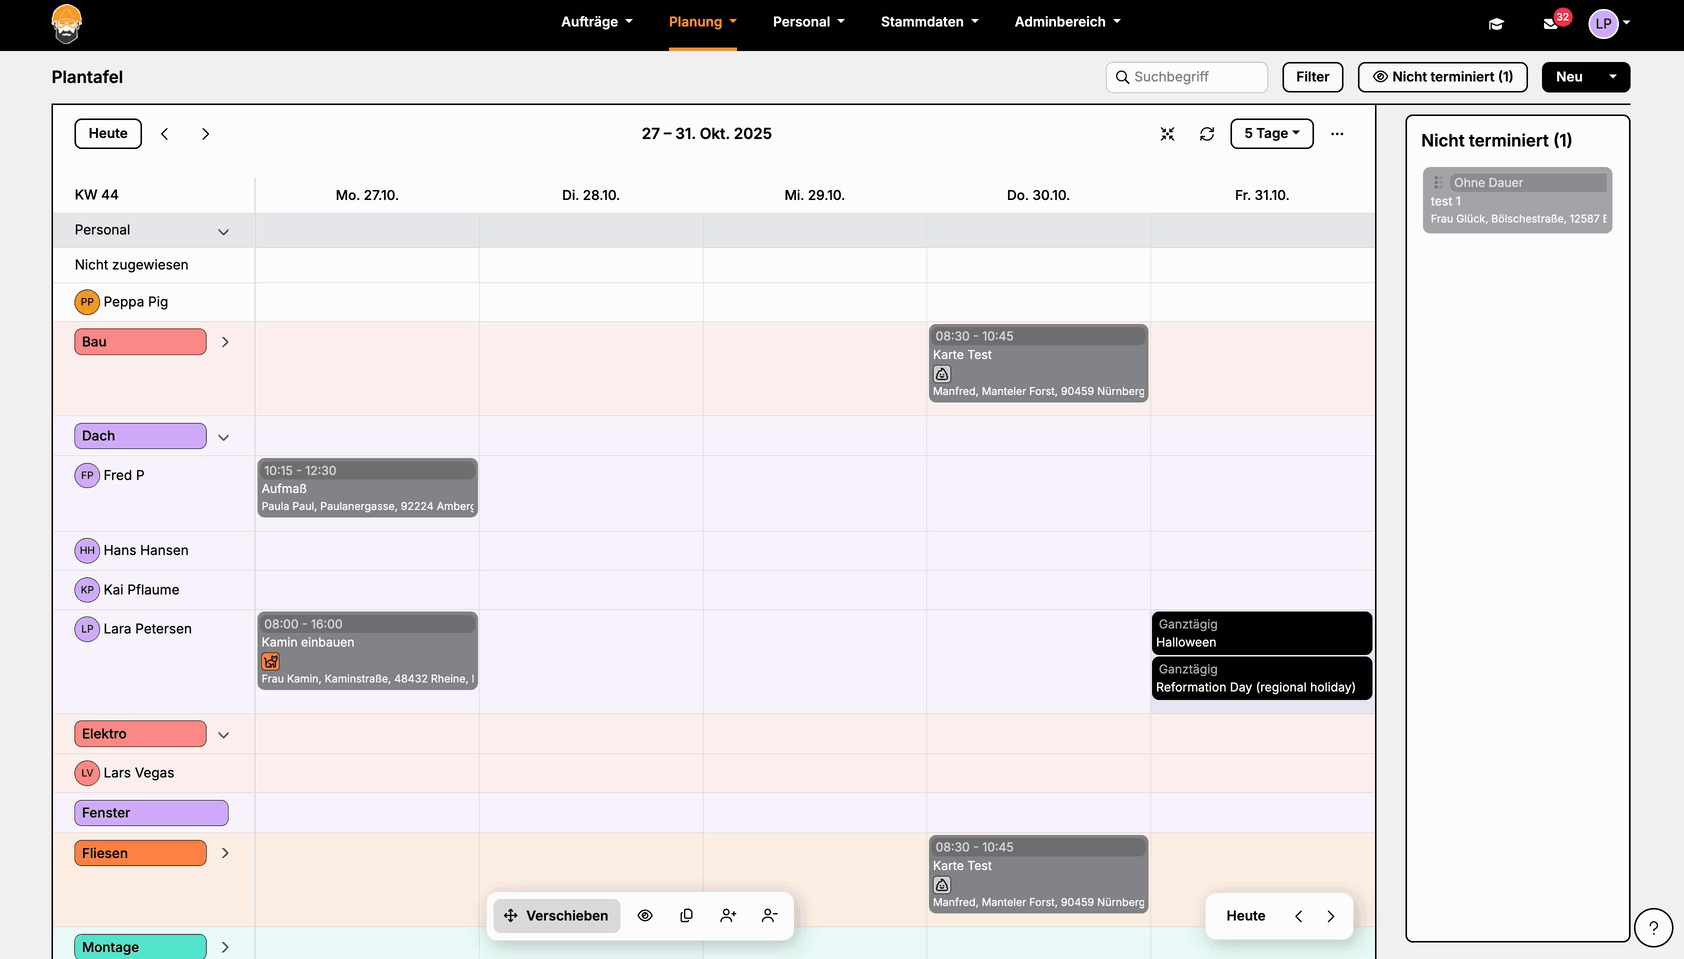Open the 5 Tage view dropdown

pos(1271,134)
